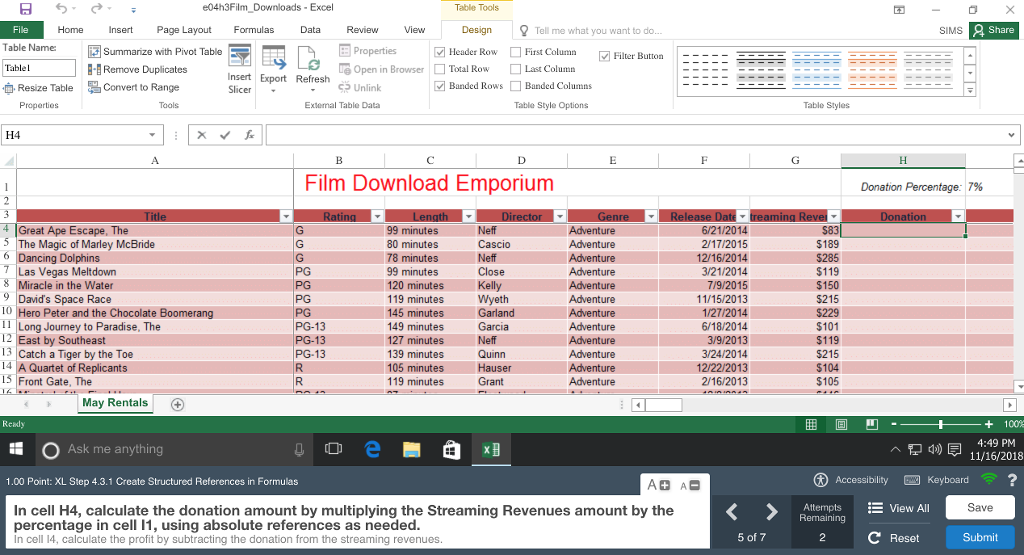Click the Save floppy disk icon
The width and height of the screenshot is (1024, 555).
pyautogui.click(x=25, y=8)
